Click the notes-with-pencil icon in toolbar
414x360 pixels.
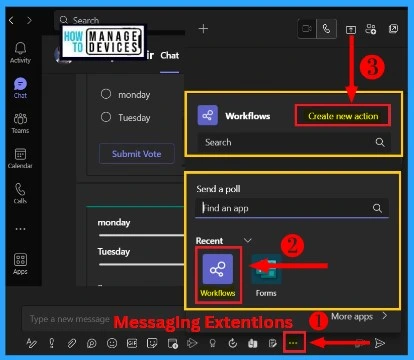[273, 343]
